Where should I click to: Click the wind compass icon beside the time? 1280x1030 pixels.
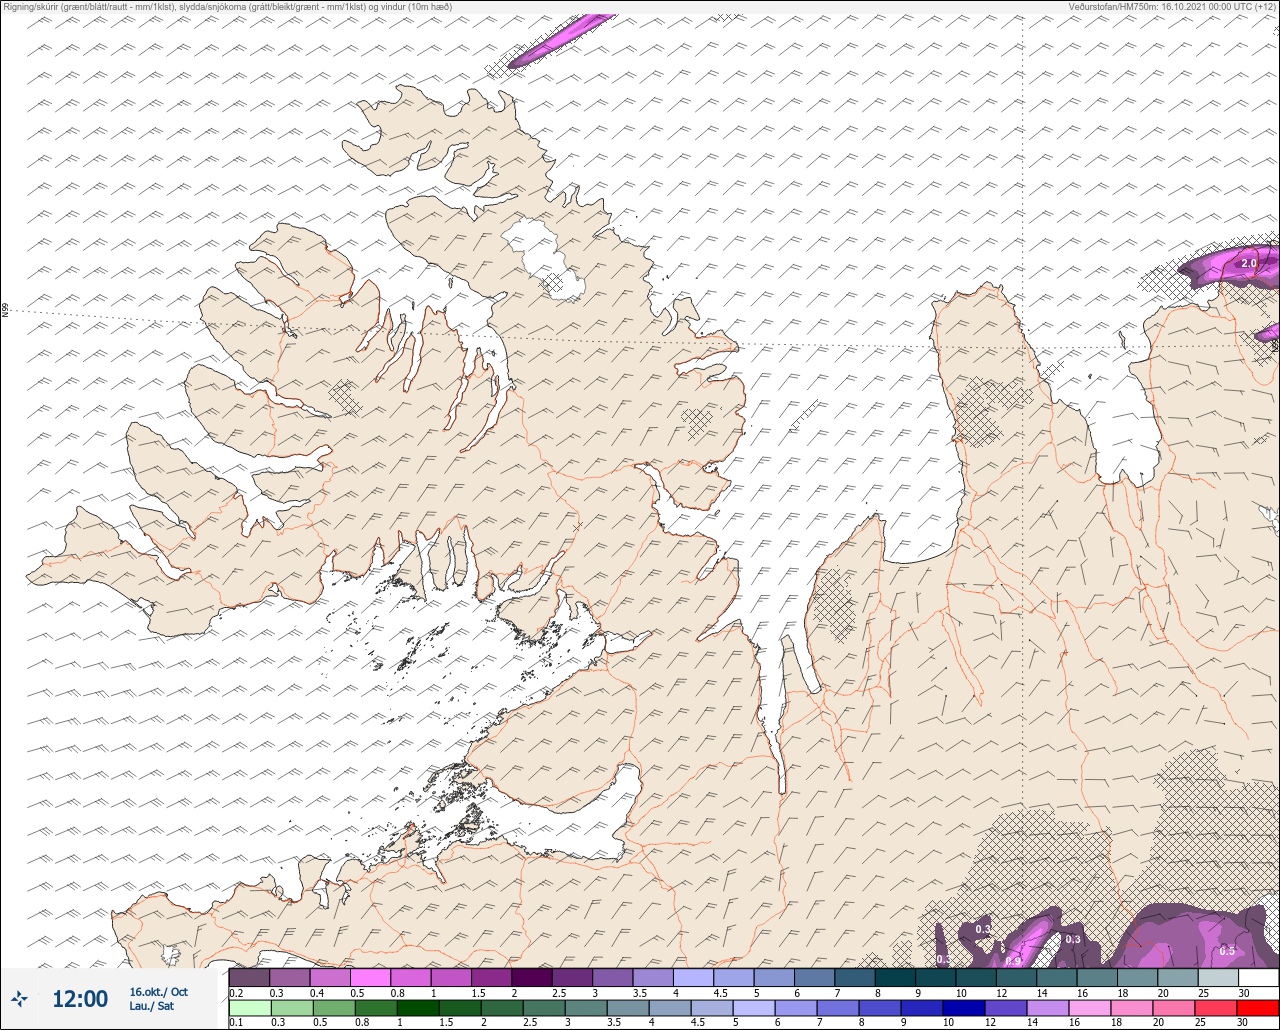pos(20,998)
